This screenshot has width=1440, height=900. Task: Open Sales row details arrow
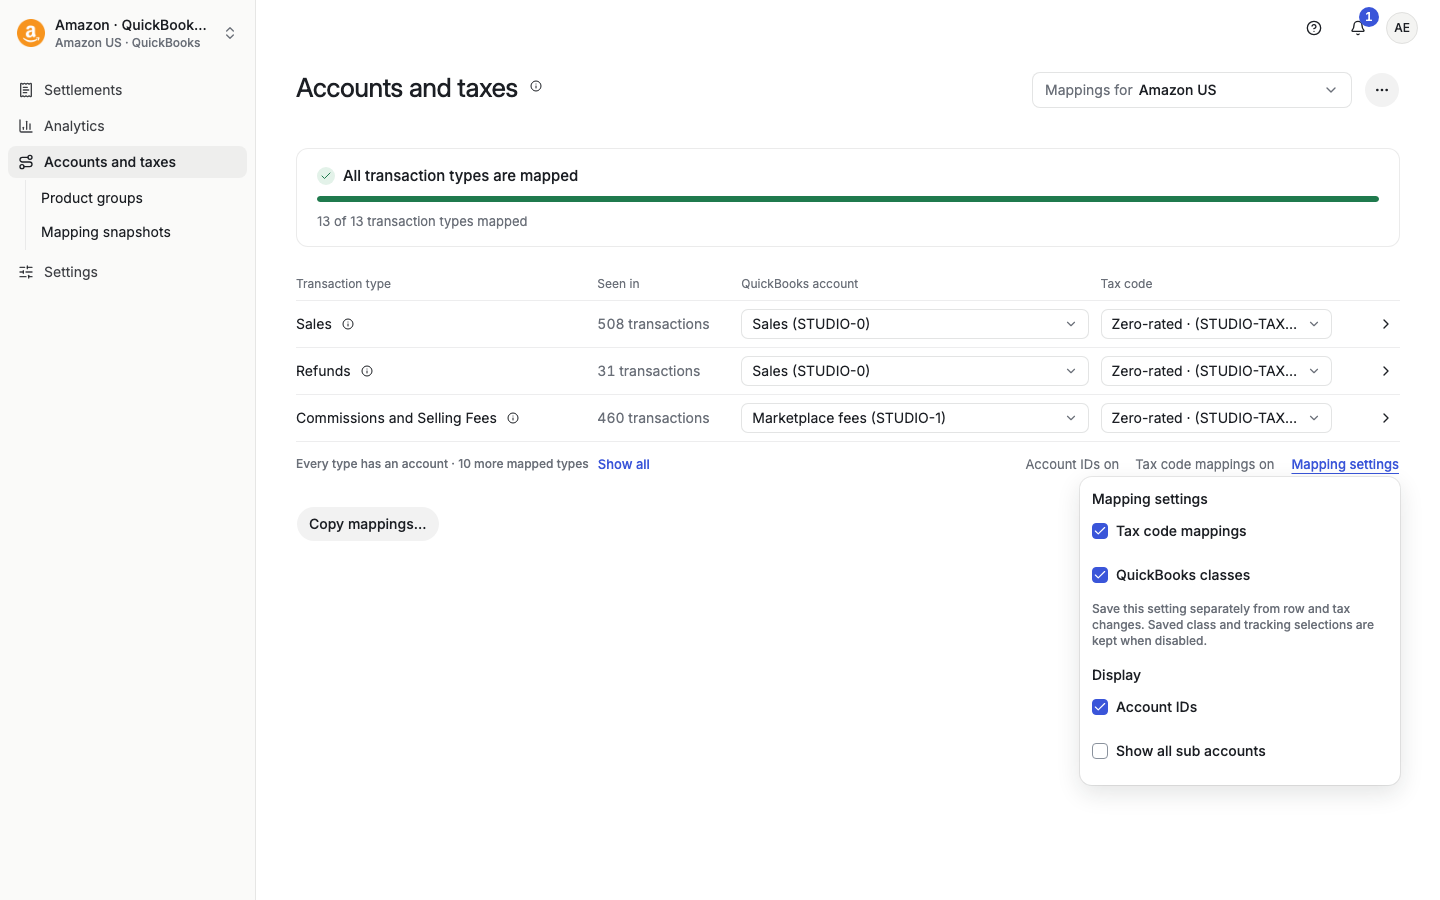1386,324
